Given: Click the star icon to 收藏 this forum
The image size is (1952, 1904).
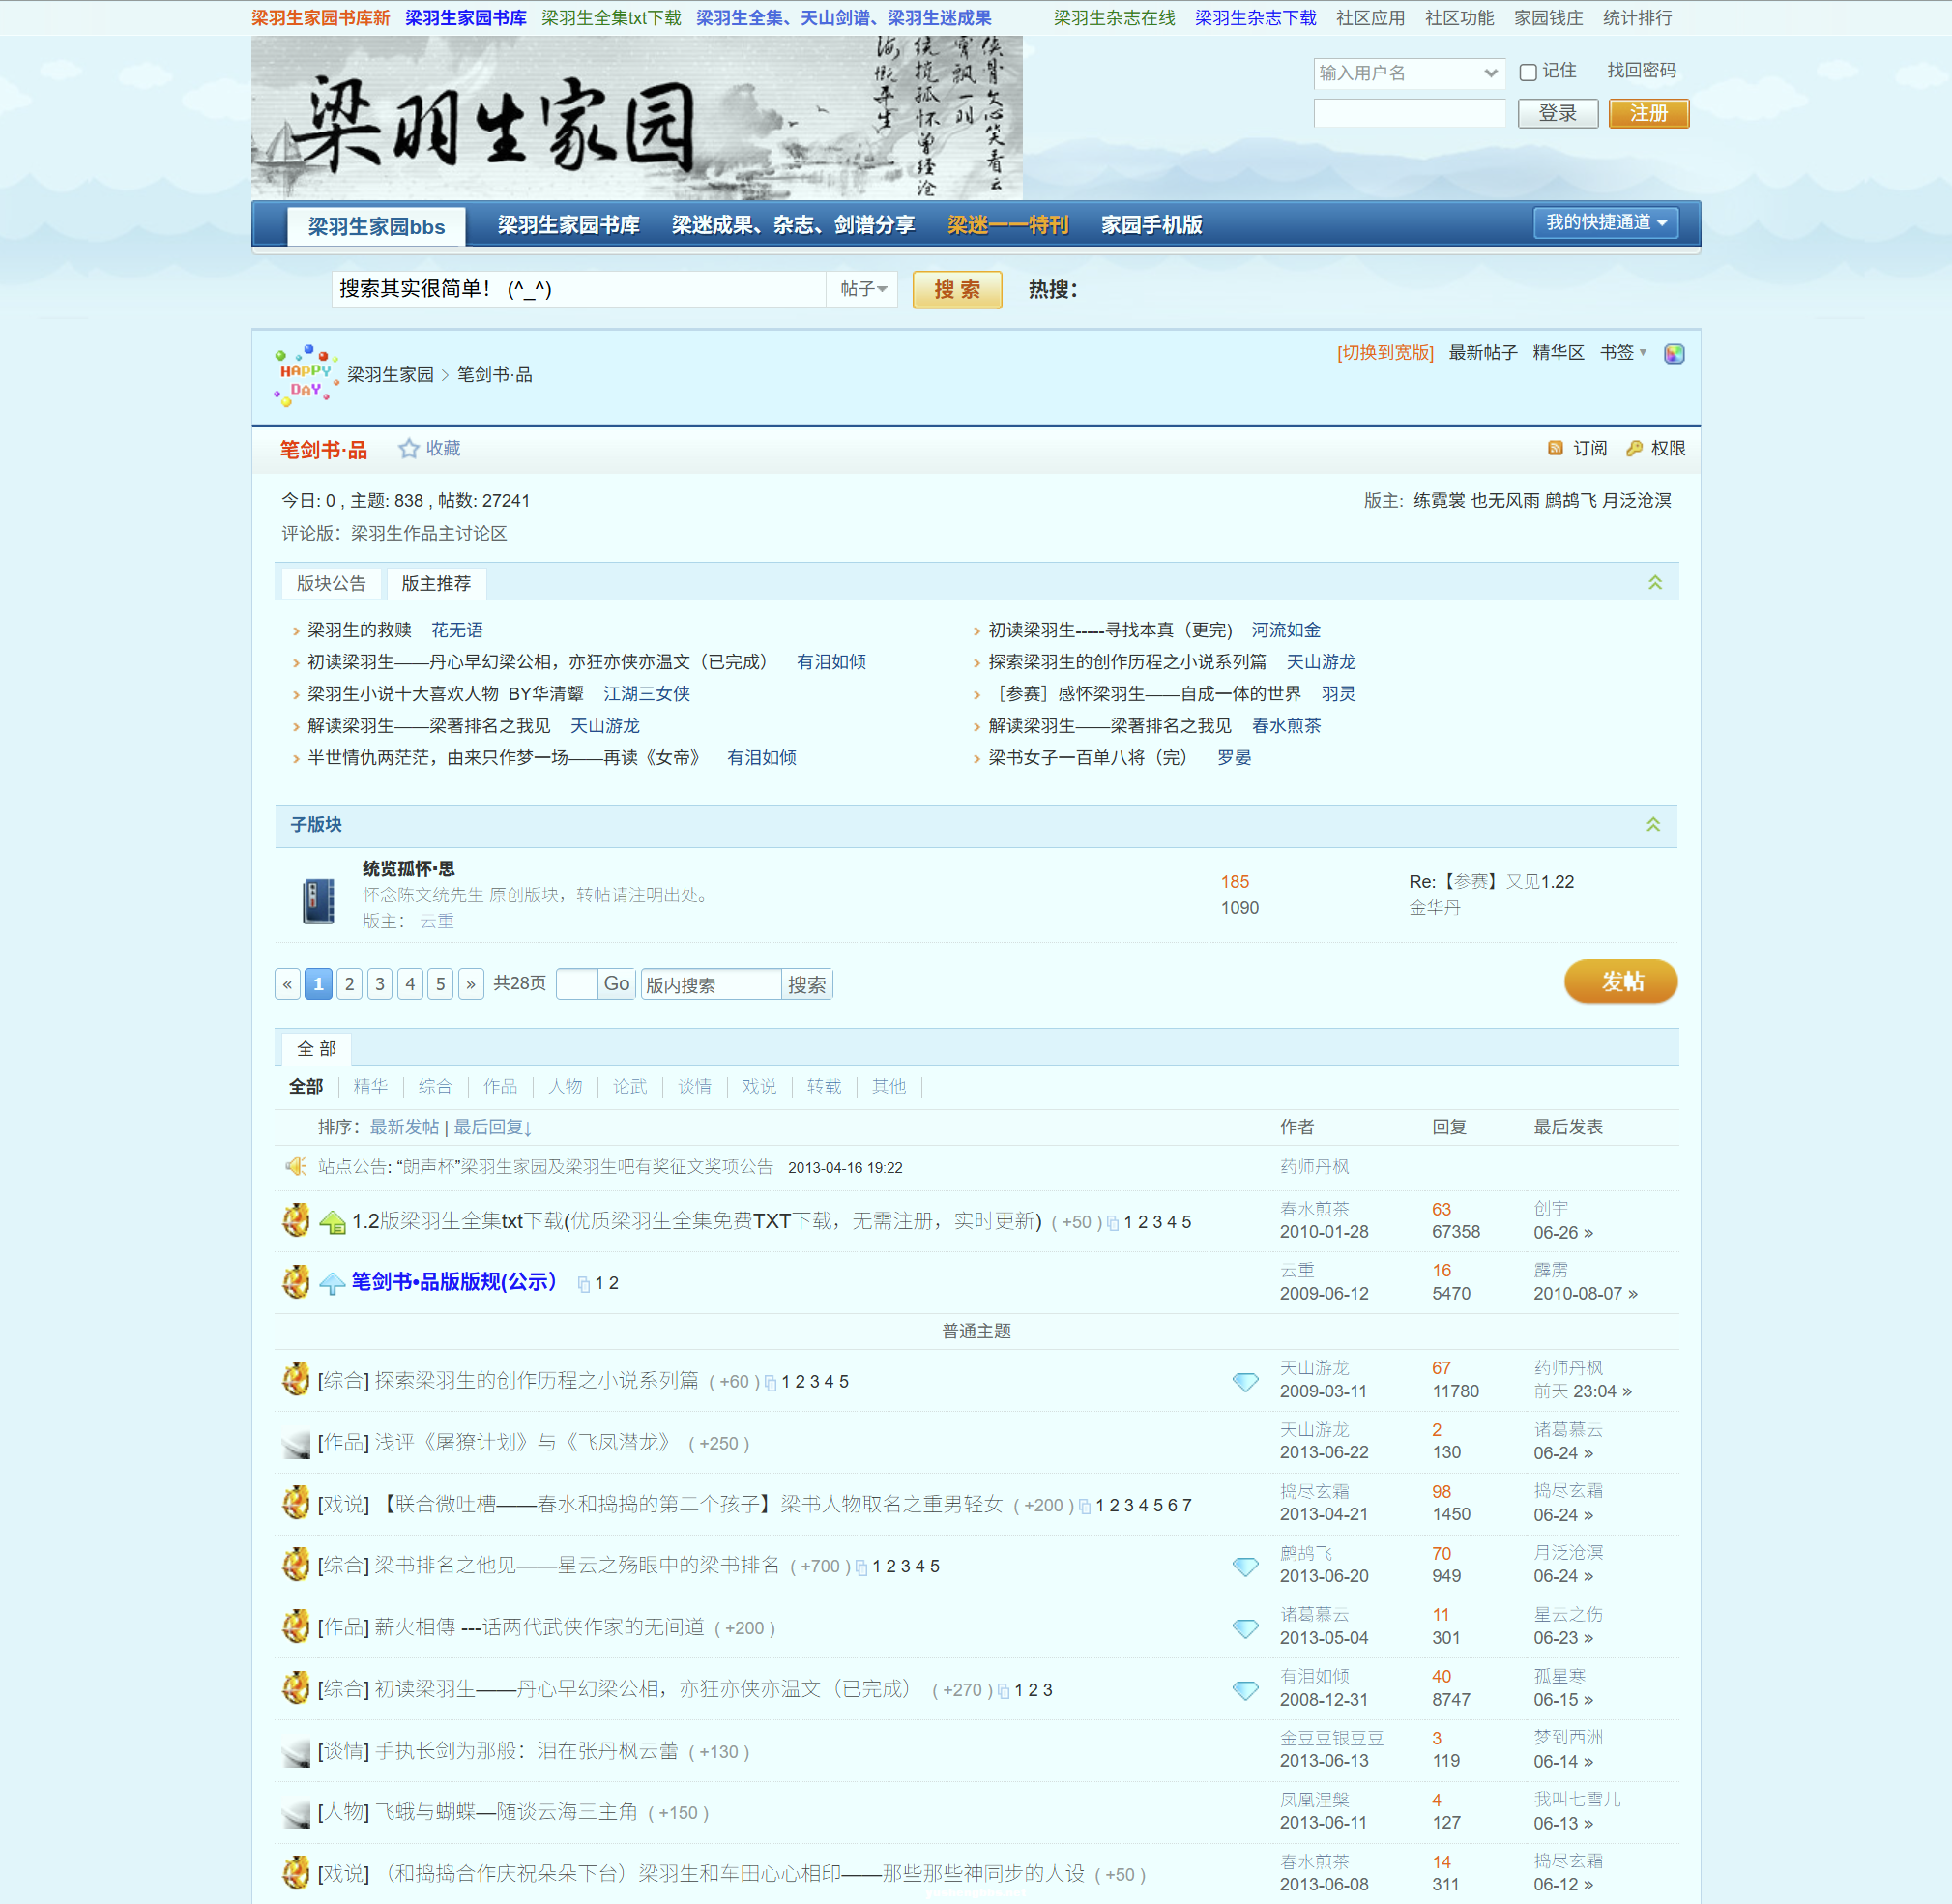Looking at the screenshot, I should (409, 448).
